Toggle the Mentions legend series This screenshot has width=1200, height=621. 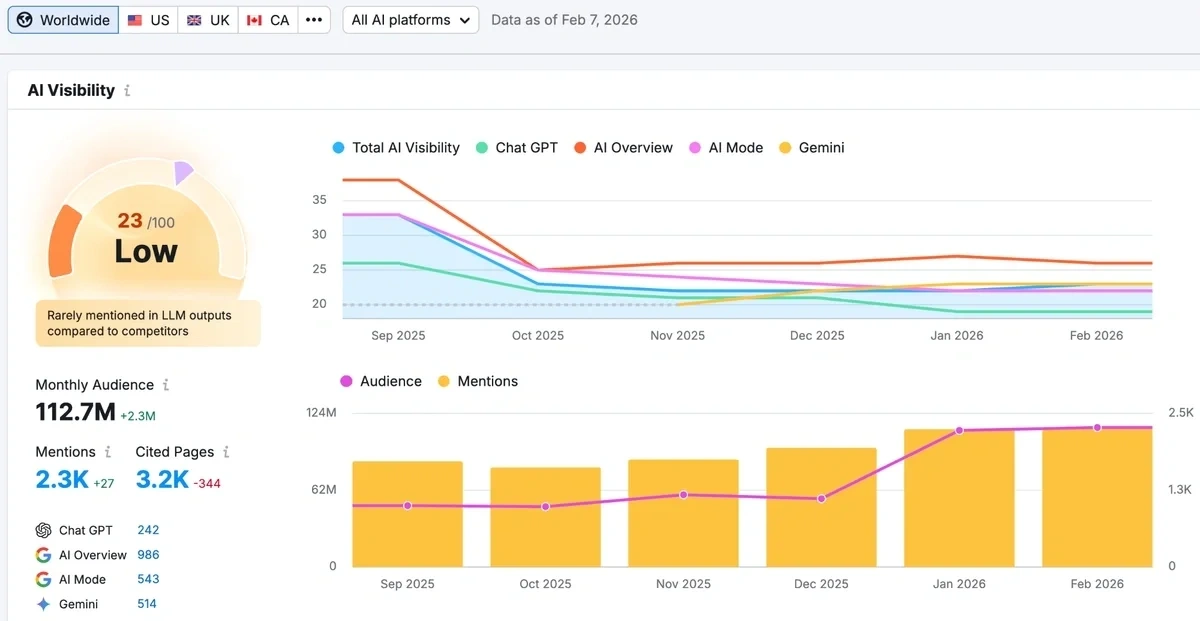478,381
